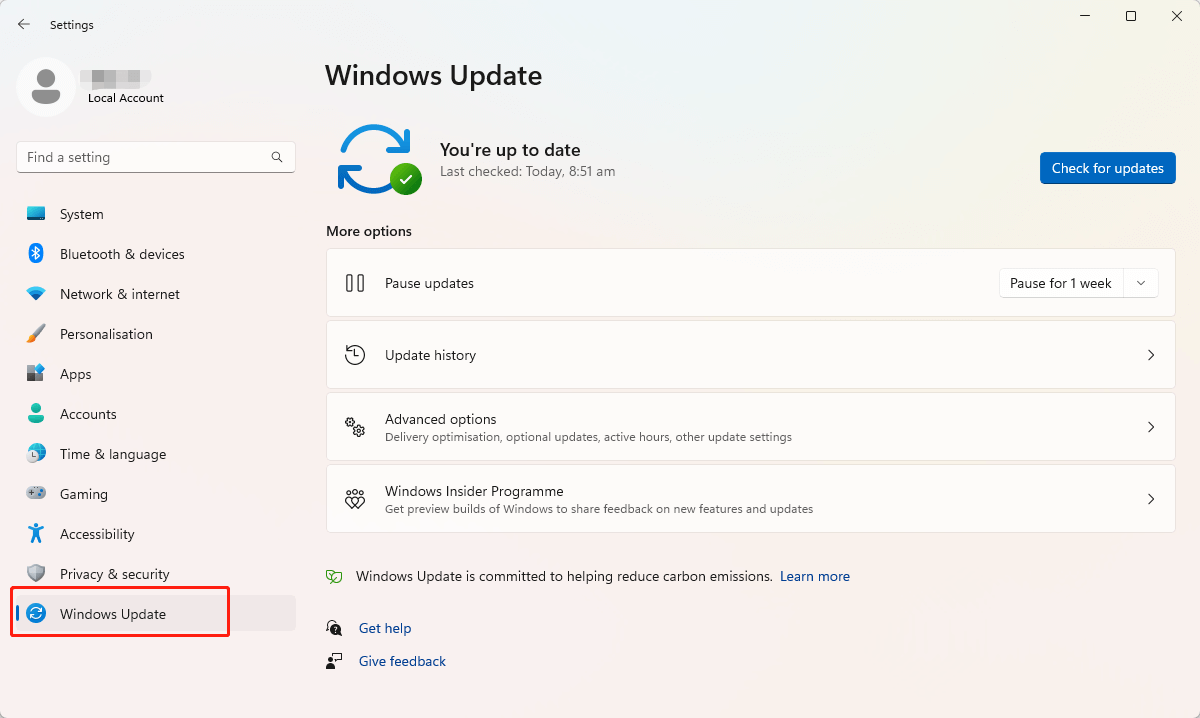Go to Gaming settings
This screenshot has height=718, width=1200.
156,494
